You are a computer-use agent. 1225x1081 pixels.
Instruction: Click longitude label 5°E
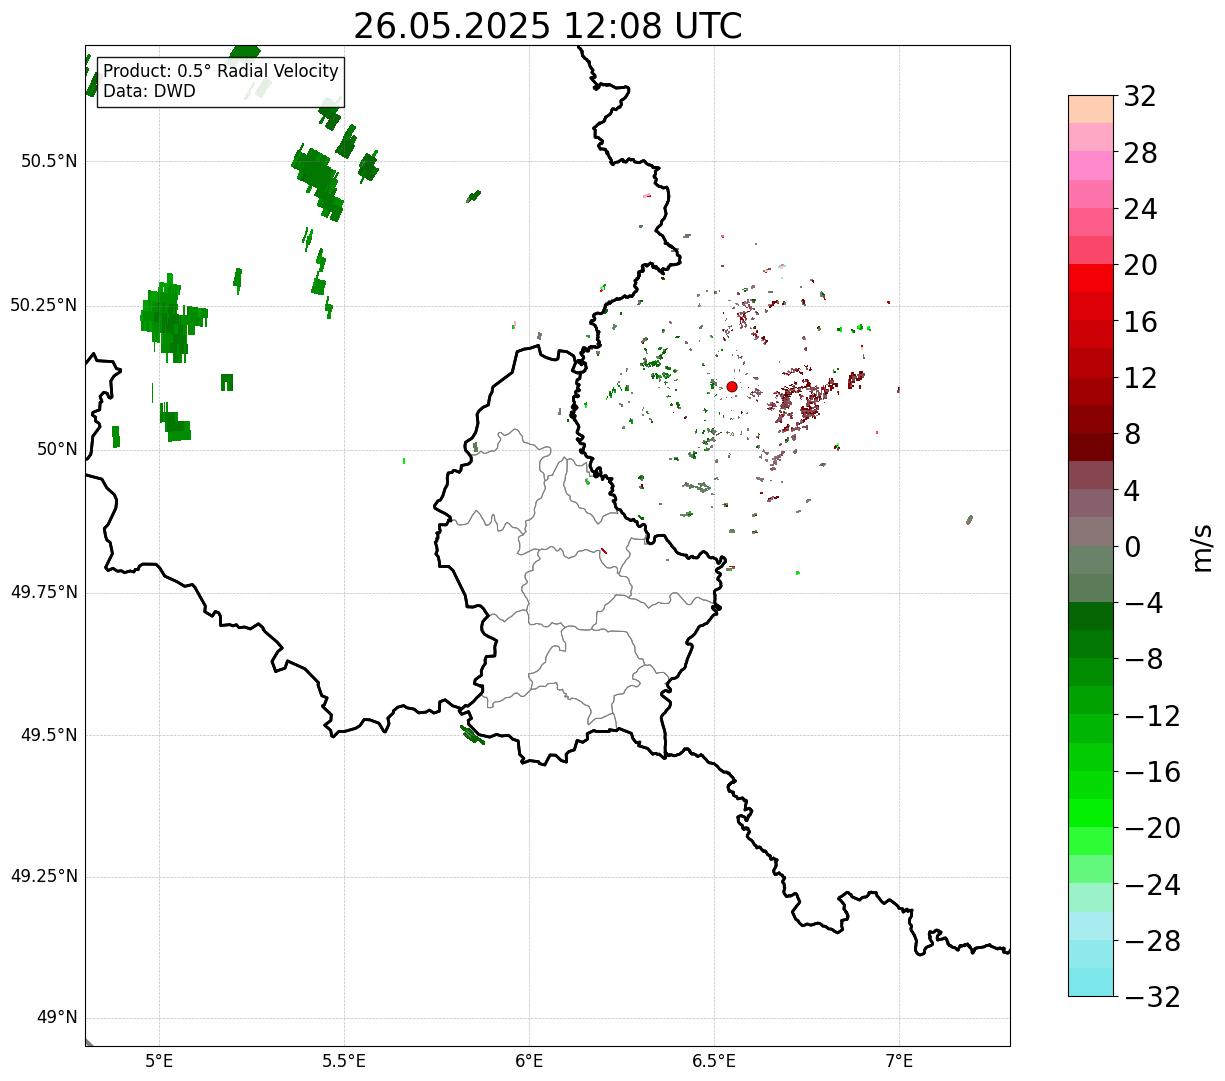[x=159, y=1060]
